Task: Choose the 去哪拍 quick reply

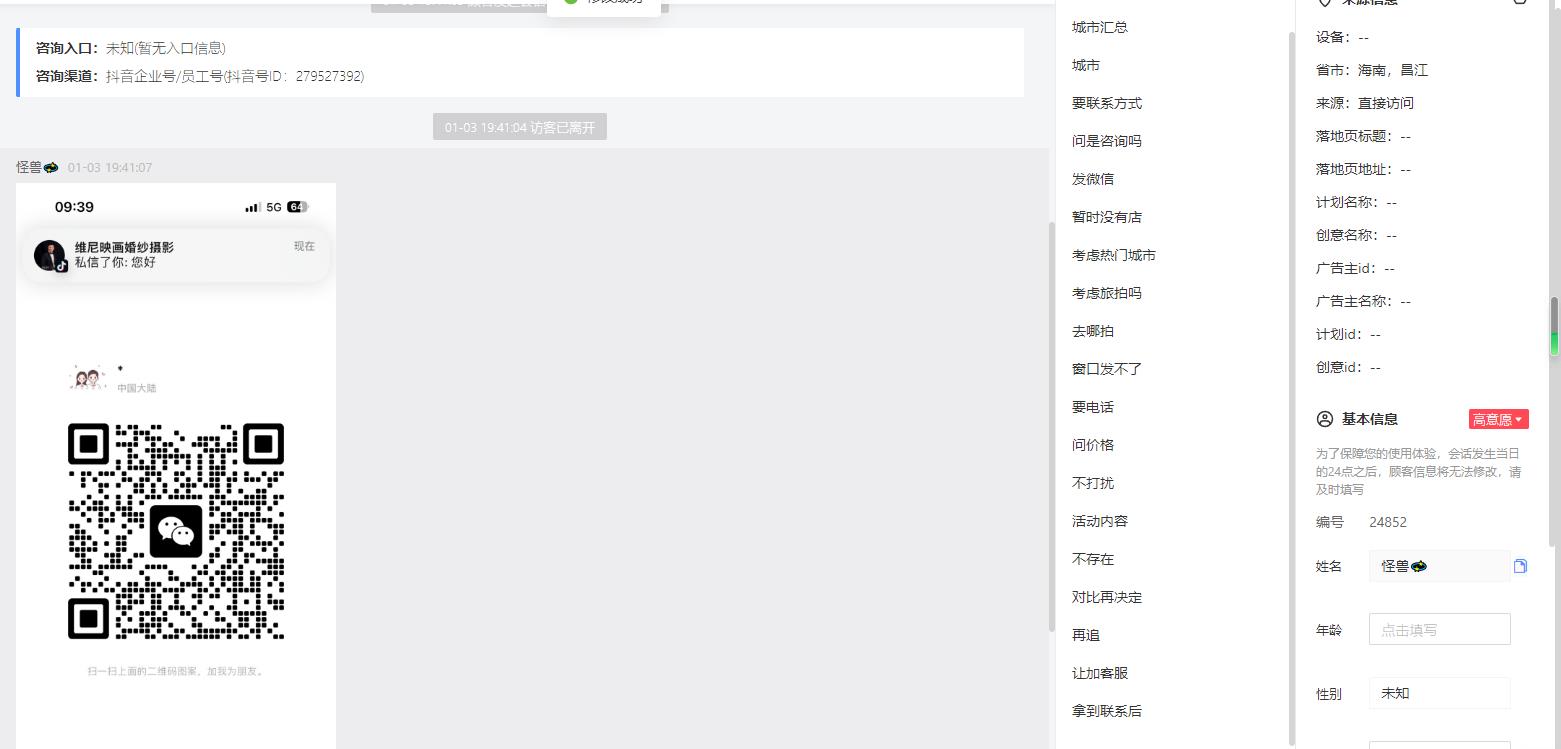Action: 1093,331
